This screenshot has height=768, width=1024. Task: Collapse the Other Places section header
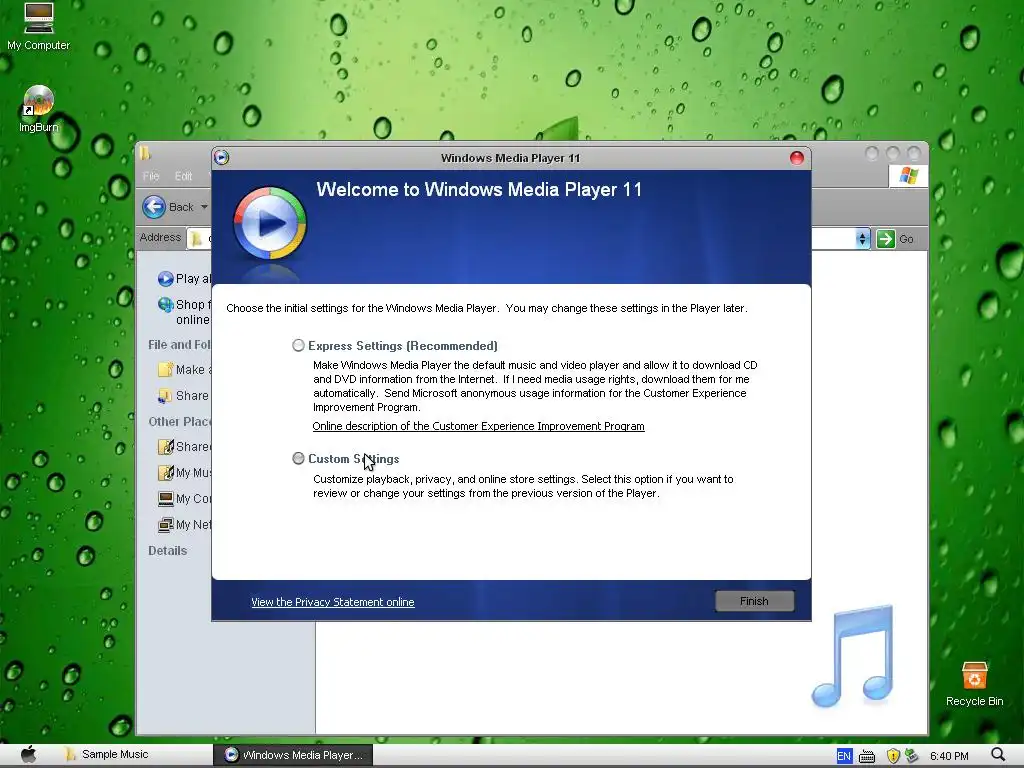pyautogui.click(x=180, y=422)
